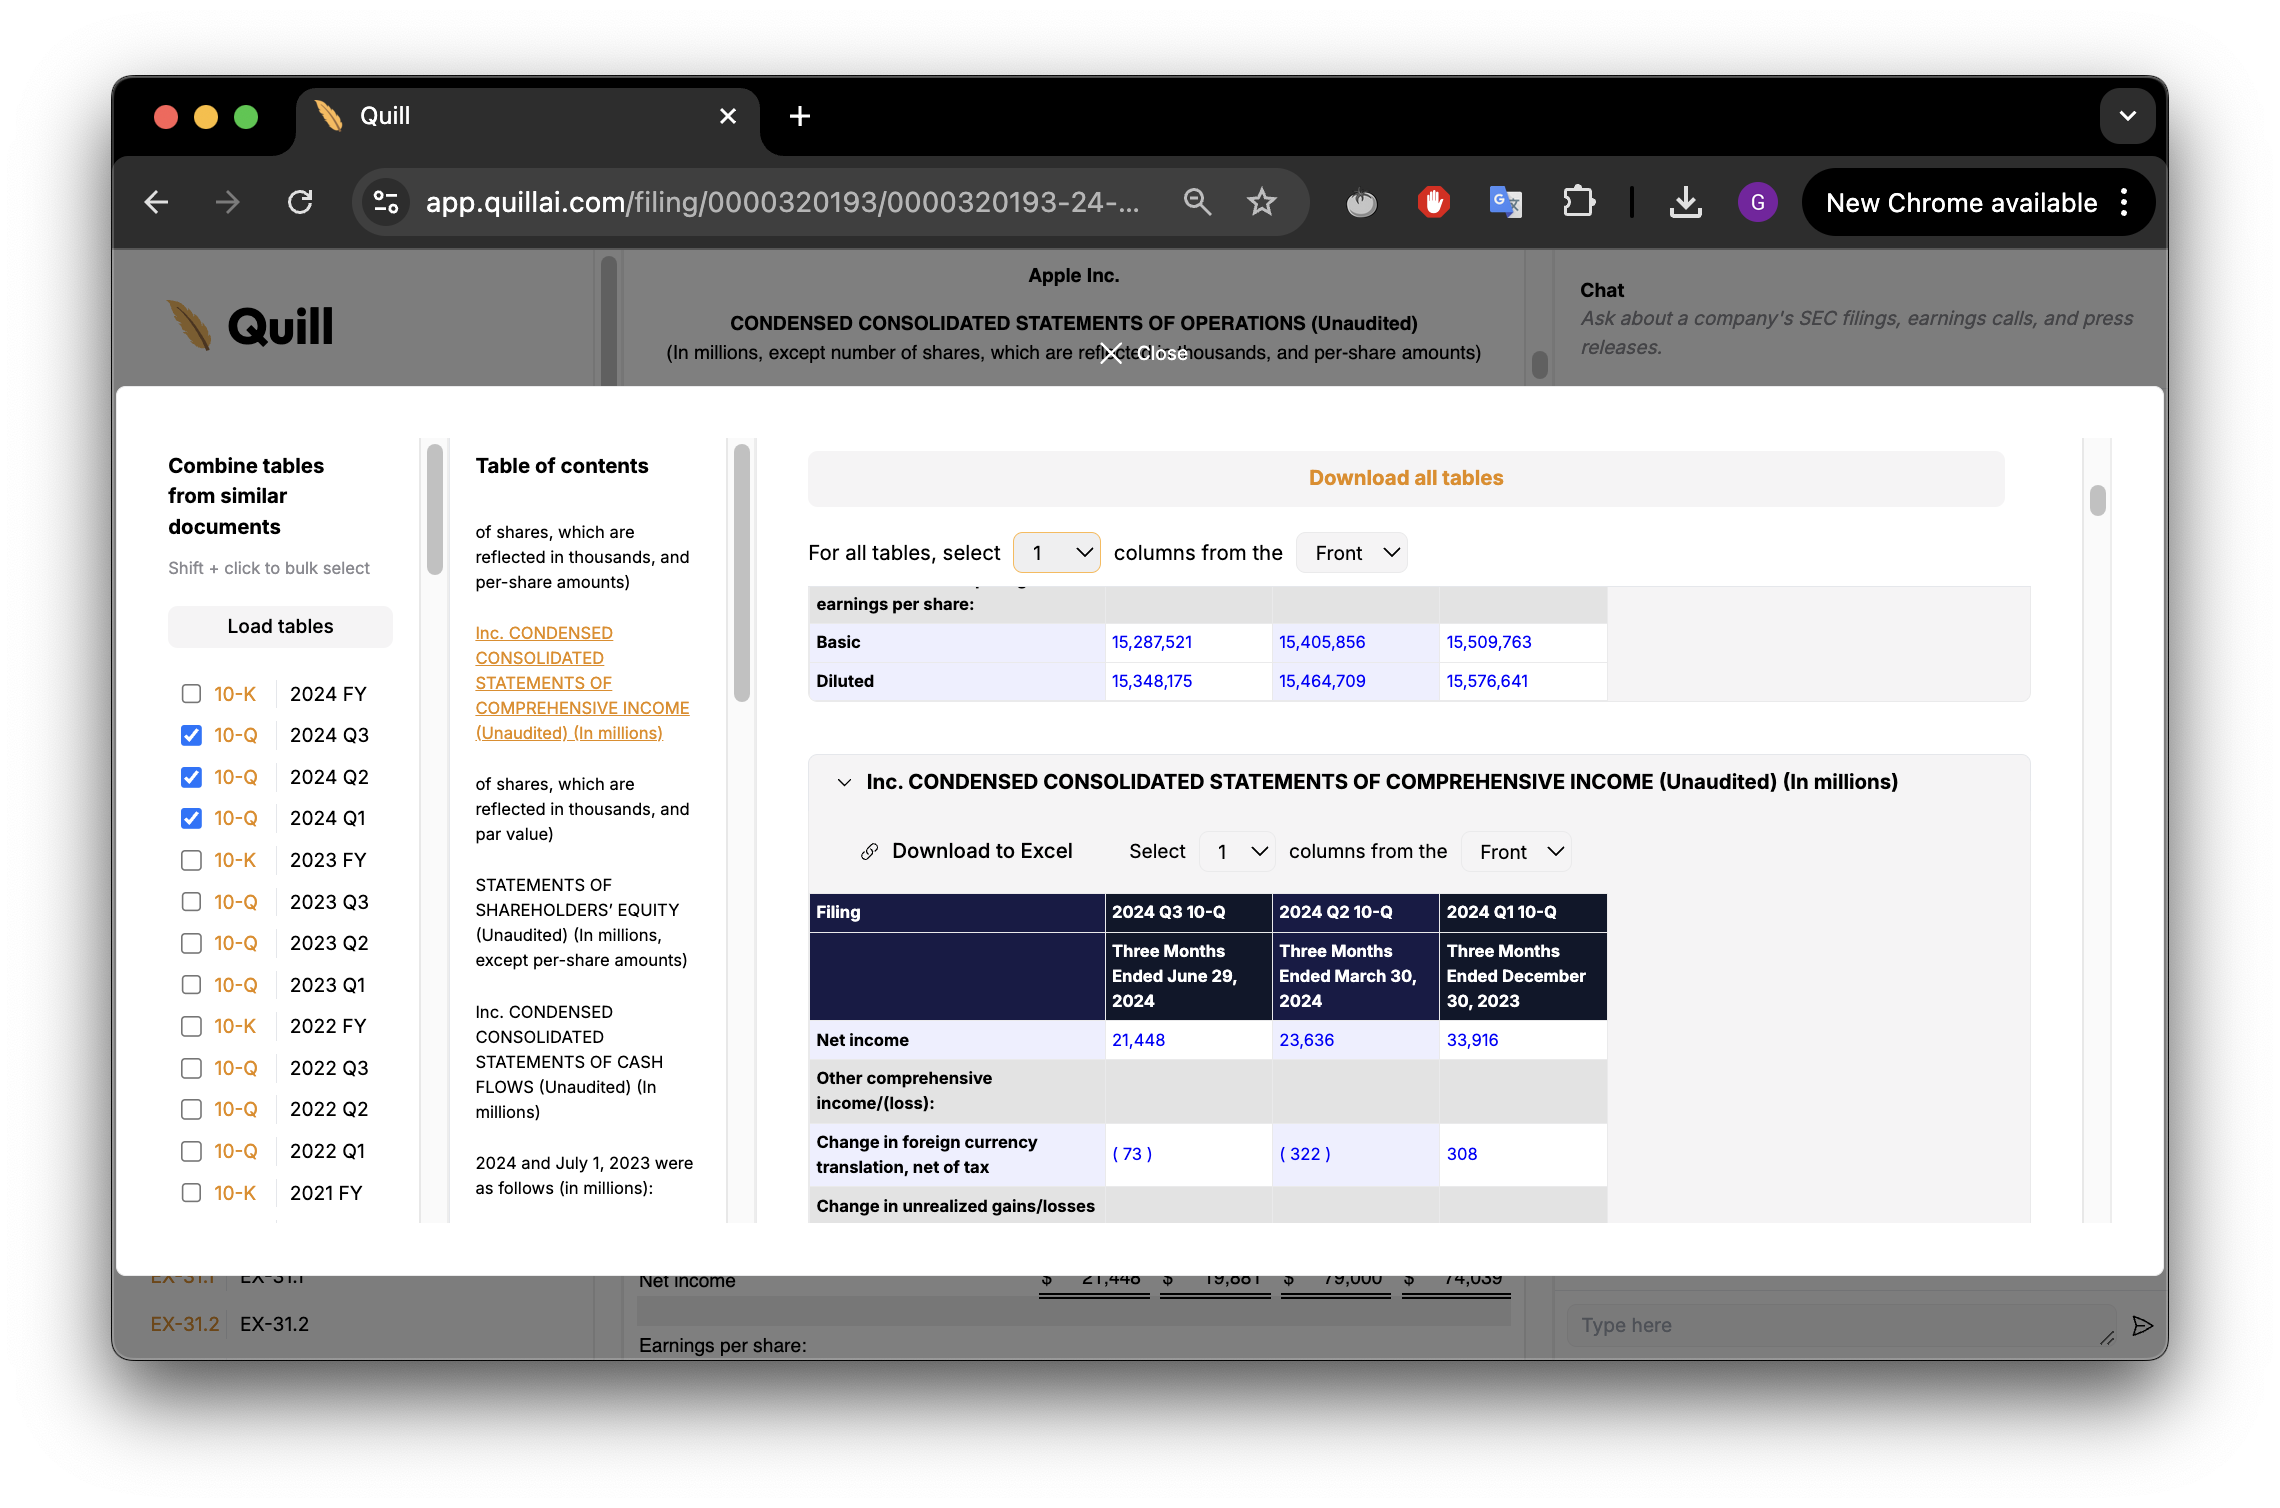Click the page reload icon
Image resolution: width=2280 pixels, height=1508 pixels.
pyautogui.click(x=301, y=201)
